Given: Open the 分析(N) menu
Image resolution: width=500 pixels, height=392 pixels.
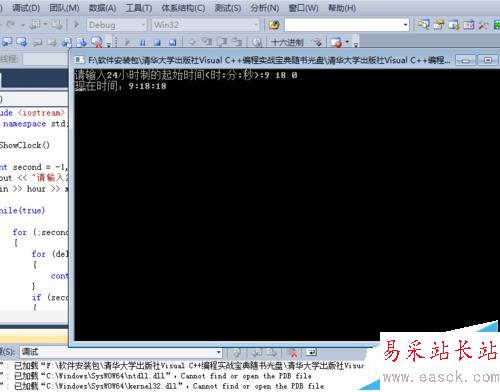Looking at the screenshot, I should 265,8.
